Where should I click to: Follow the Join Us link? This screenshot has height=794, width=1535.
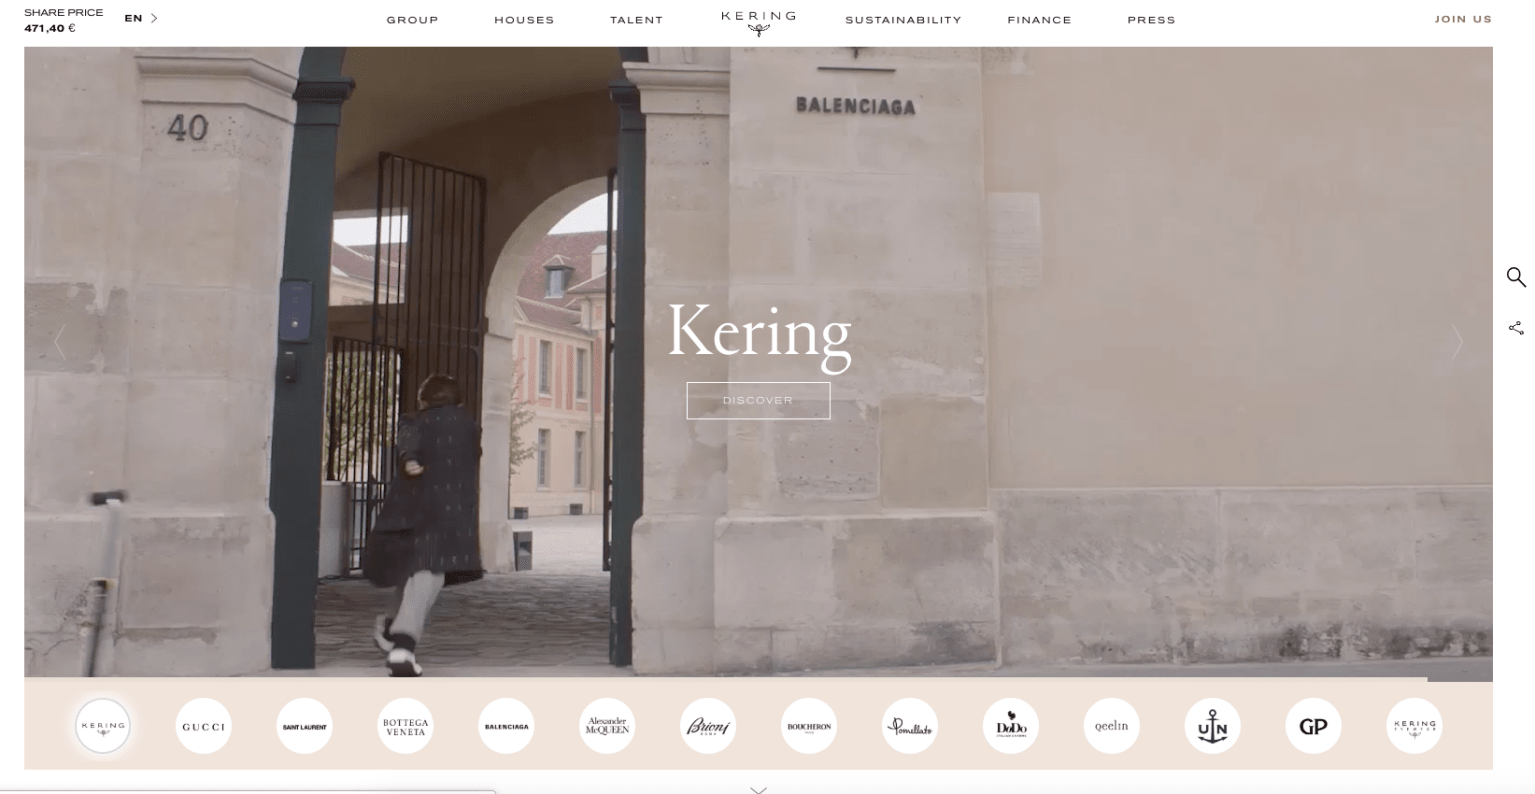pyautogui.click(x=1463, y=19)
